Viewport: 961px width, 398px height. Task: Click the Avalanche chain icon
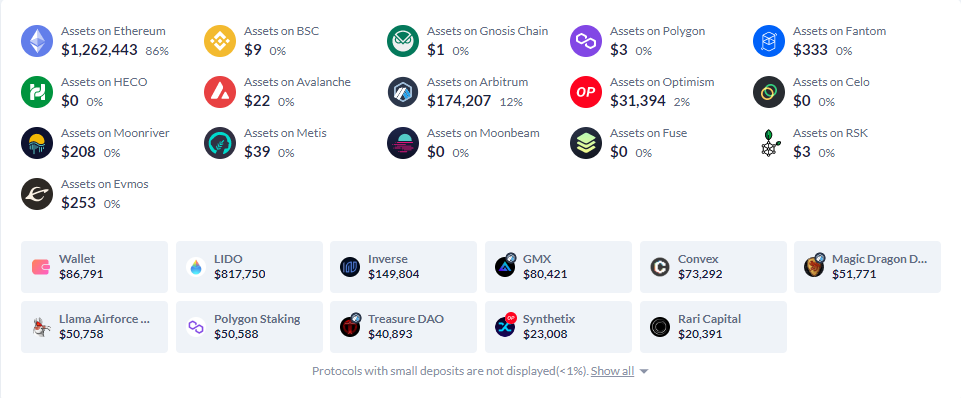(220, 92)
